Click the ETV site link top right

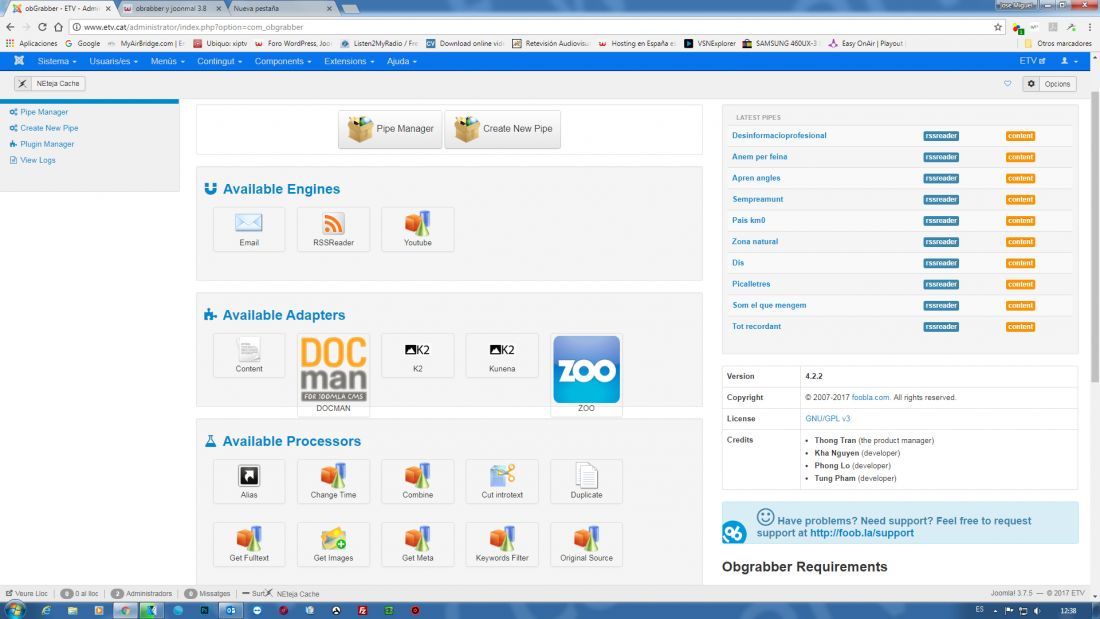click(x=1032, y=61)
